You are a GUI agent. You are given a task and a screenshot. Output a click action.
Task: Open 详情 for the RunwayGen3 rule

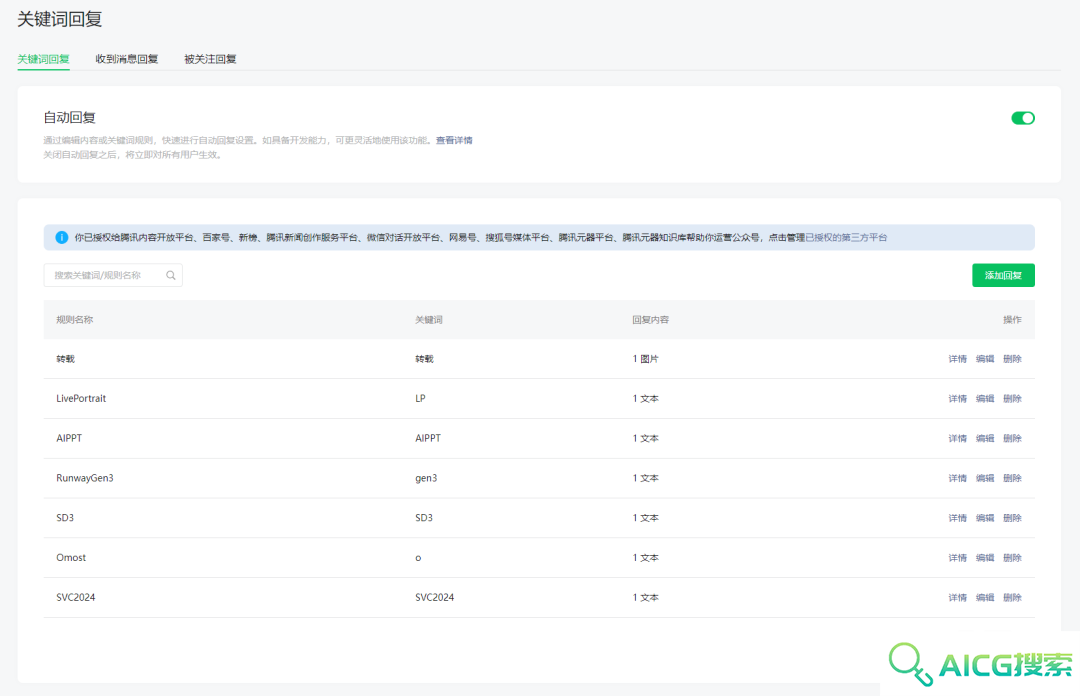[x=957, y=478]
